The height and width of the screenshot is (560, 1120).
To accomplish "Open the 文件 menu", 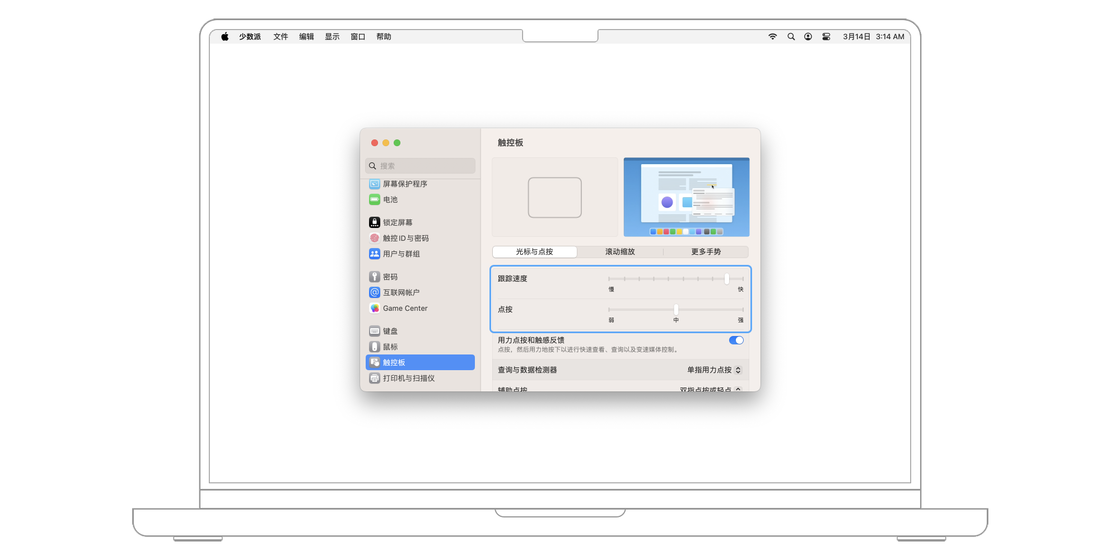I will point(281,36).
